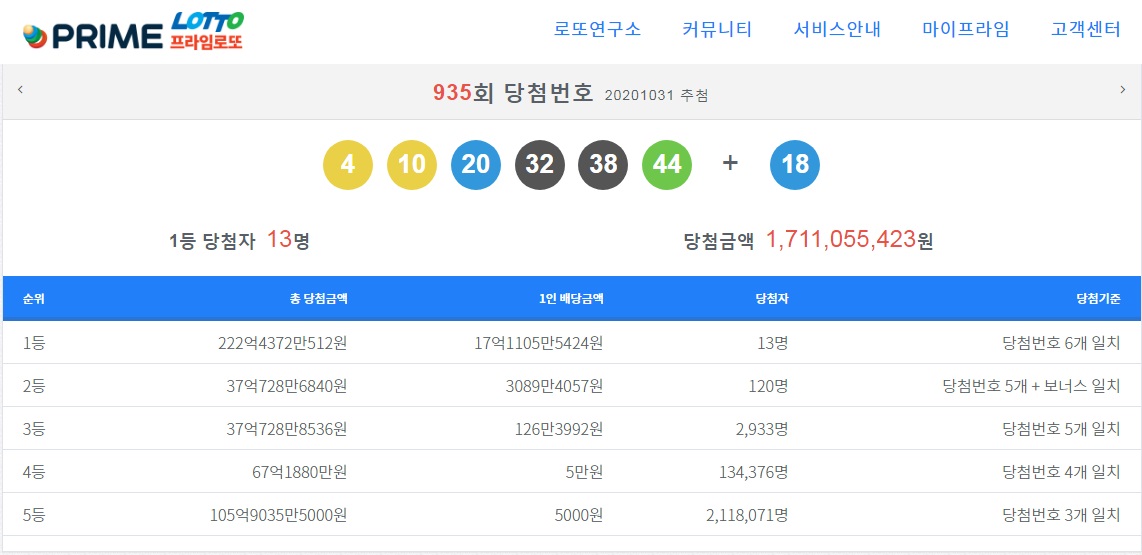Click the yellow ball number 10
This screenshot has height=555, width=1142.
tap(412, 165)
